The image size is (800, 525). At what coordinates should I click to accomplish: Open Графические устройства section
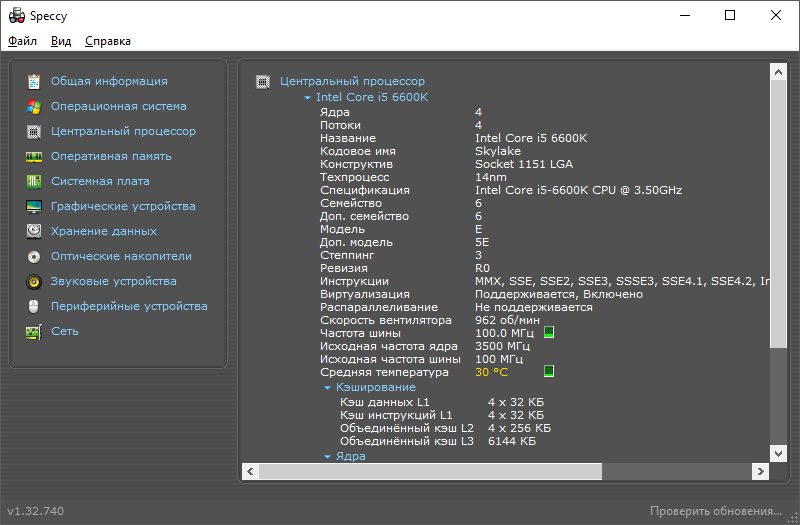tap(123, 206)
